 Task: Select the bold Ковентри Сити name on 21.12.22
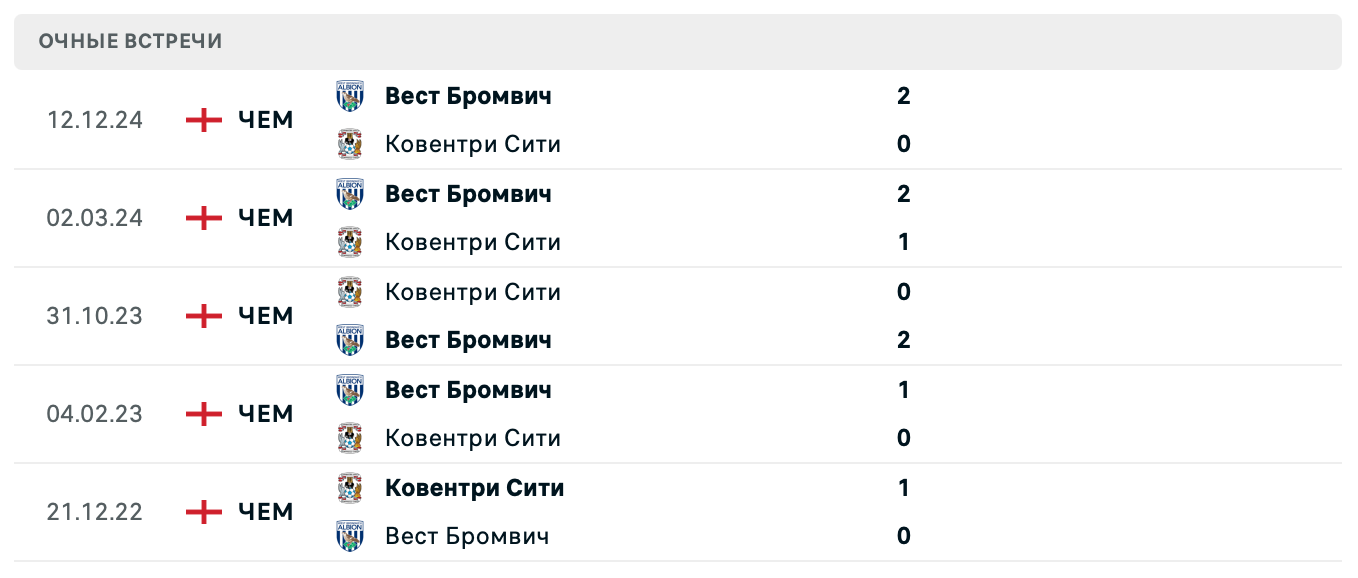point(475,487)
